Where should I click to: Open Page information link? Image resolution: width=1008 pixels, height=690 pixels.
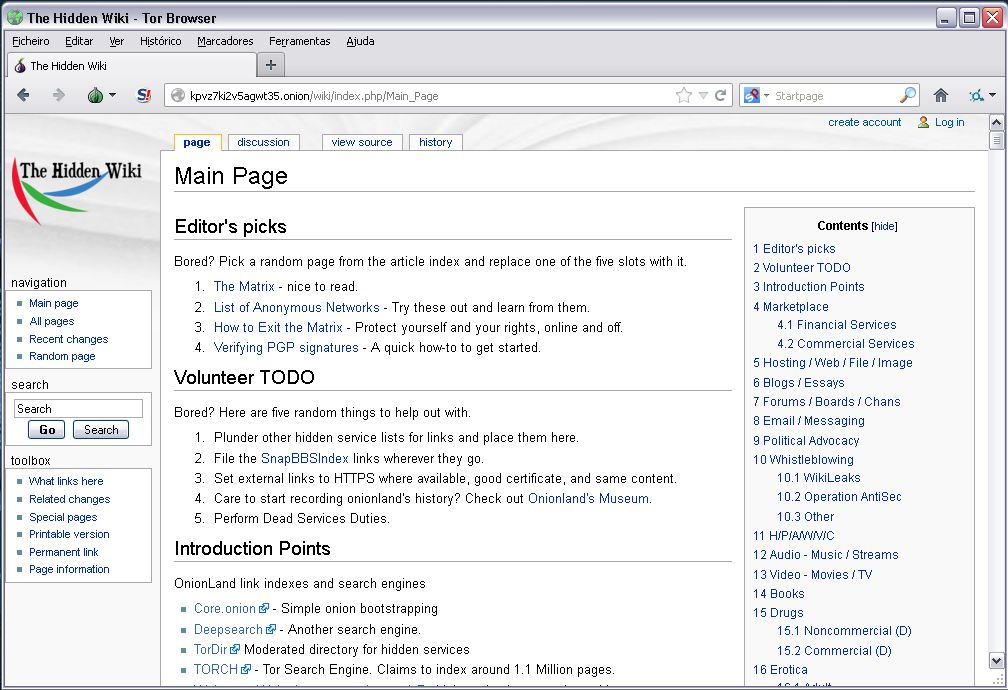click(69, 569)
